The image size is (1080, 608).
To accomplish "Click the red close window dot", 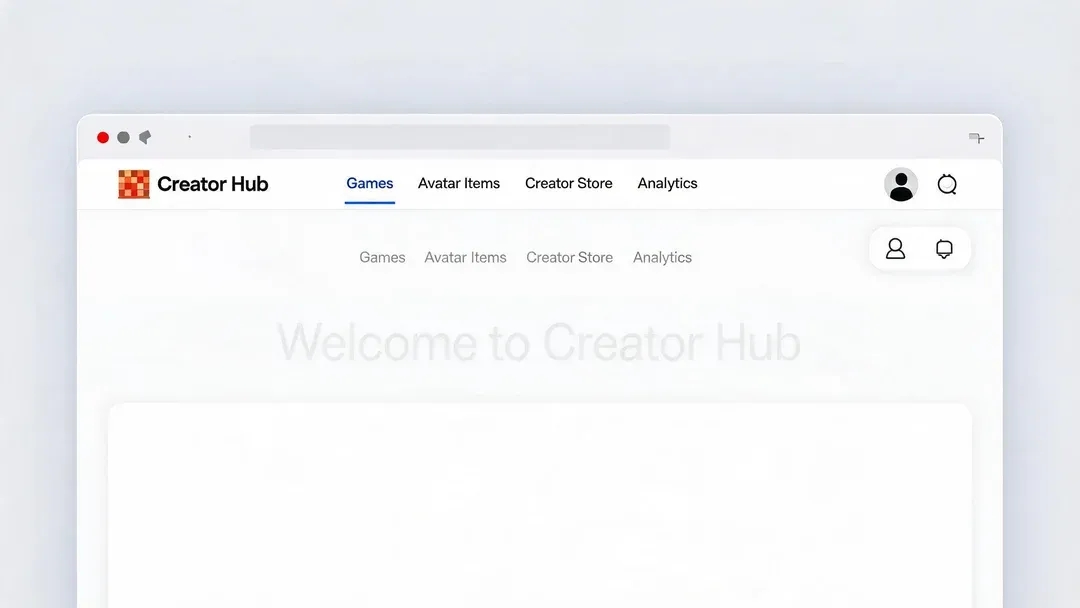I will (x=103, y=138).
